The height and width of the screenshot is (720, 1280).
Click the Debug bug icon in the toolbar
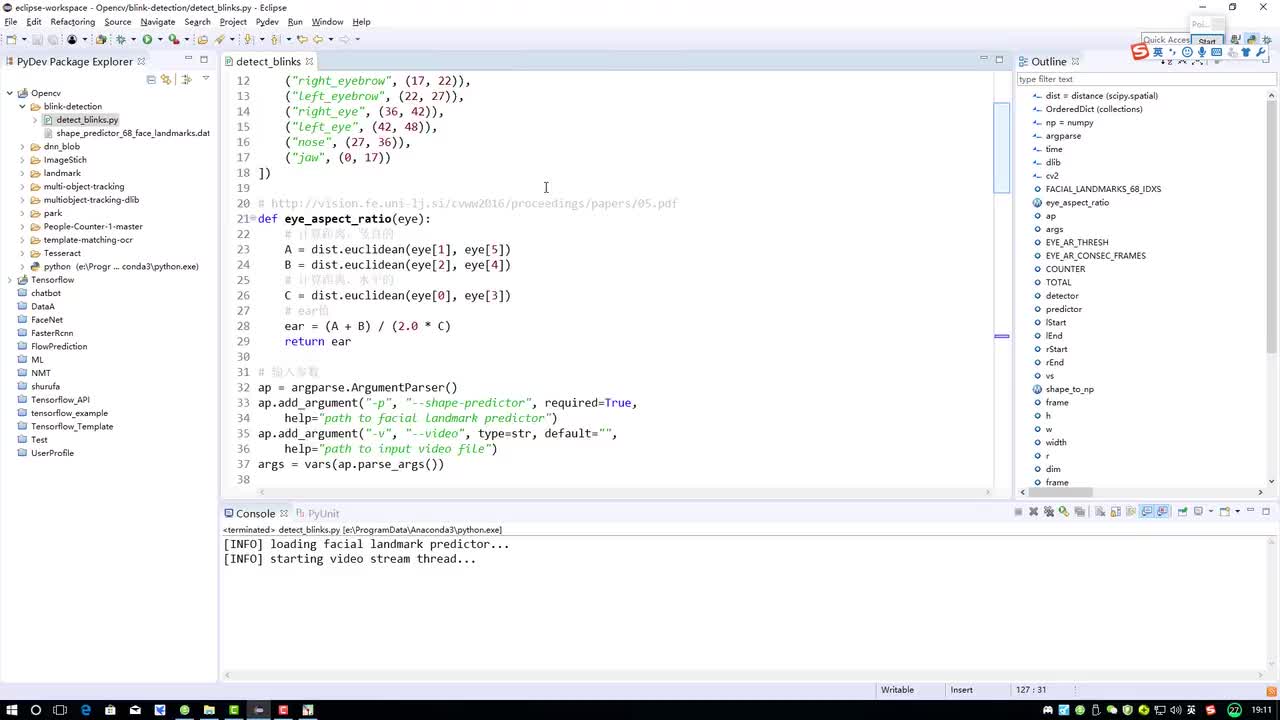pos(120,39)
